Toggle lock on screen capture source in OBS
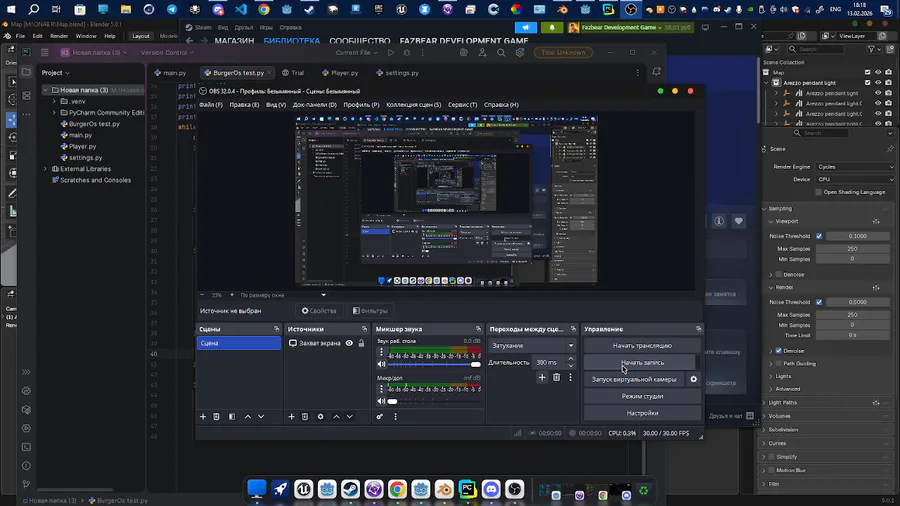Image resolution: width=900 pixels, height=506 pixels. click(361, 343)
